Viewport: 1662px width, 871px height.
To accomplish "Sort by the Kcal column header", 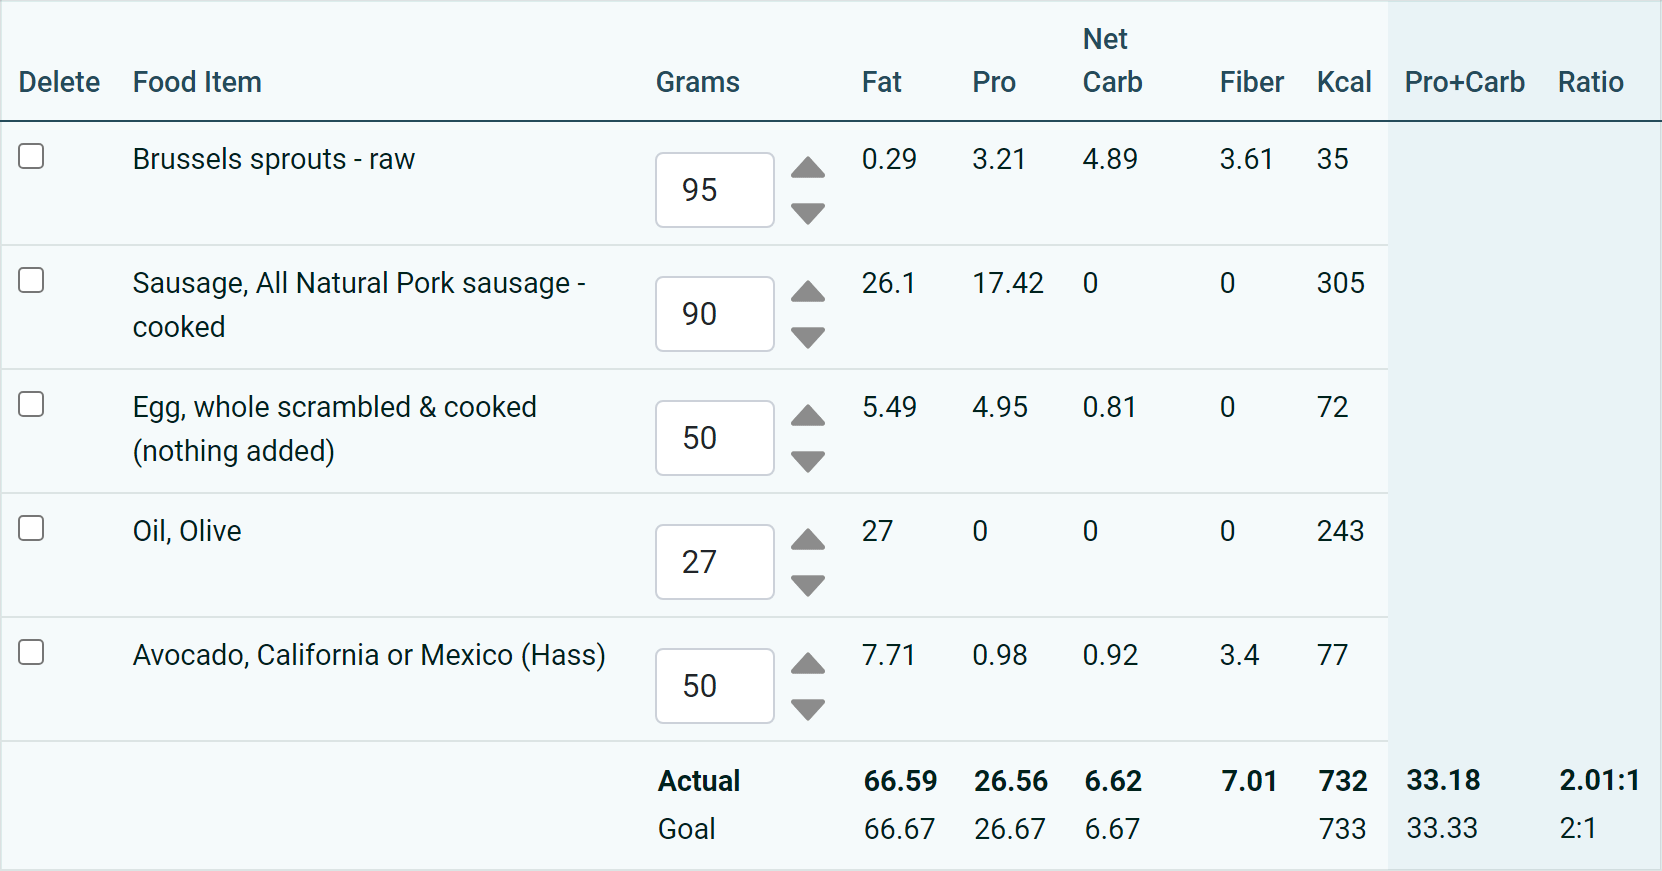I will (x=1344, y=82).
